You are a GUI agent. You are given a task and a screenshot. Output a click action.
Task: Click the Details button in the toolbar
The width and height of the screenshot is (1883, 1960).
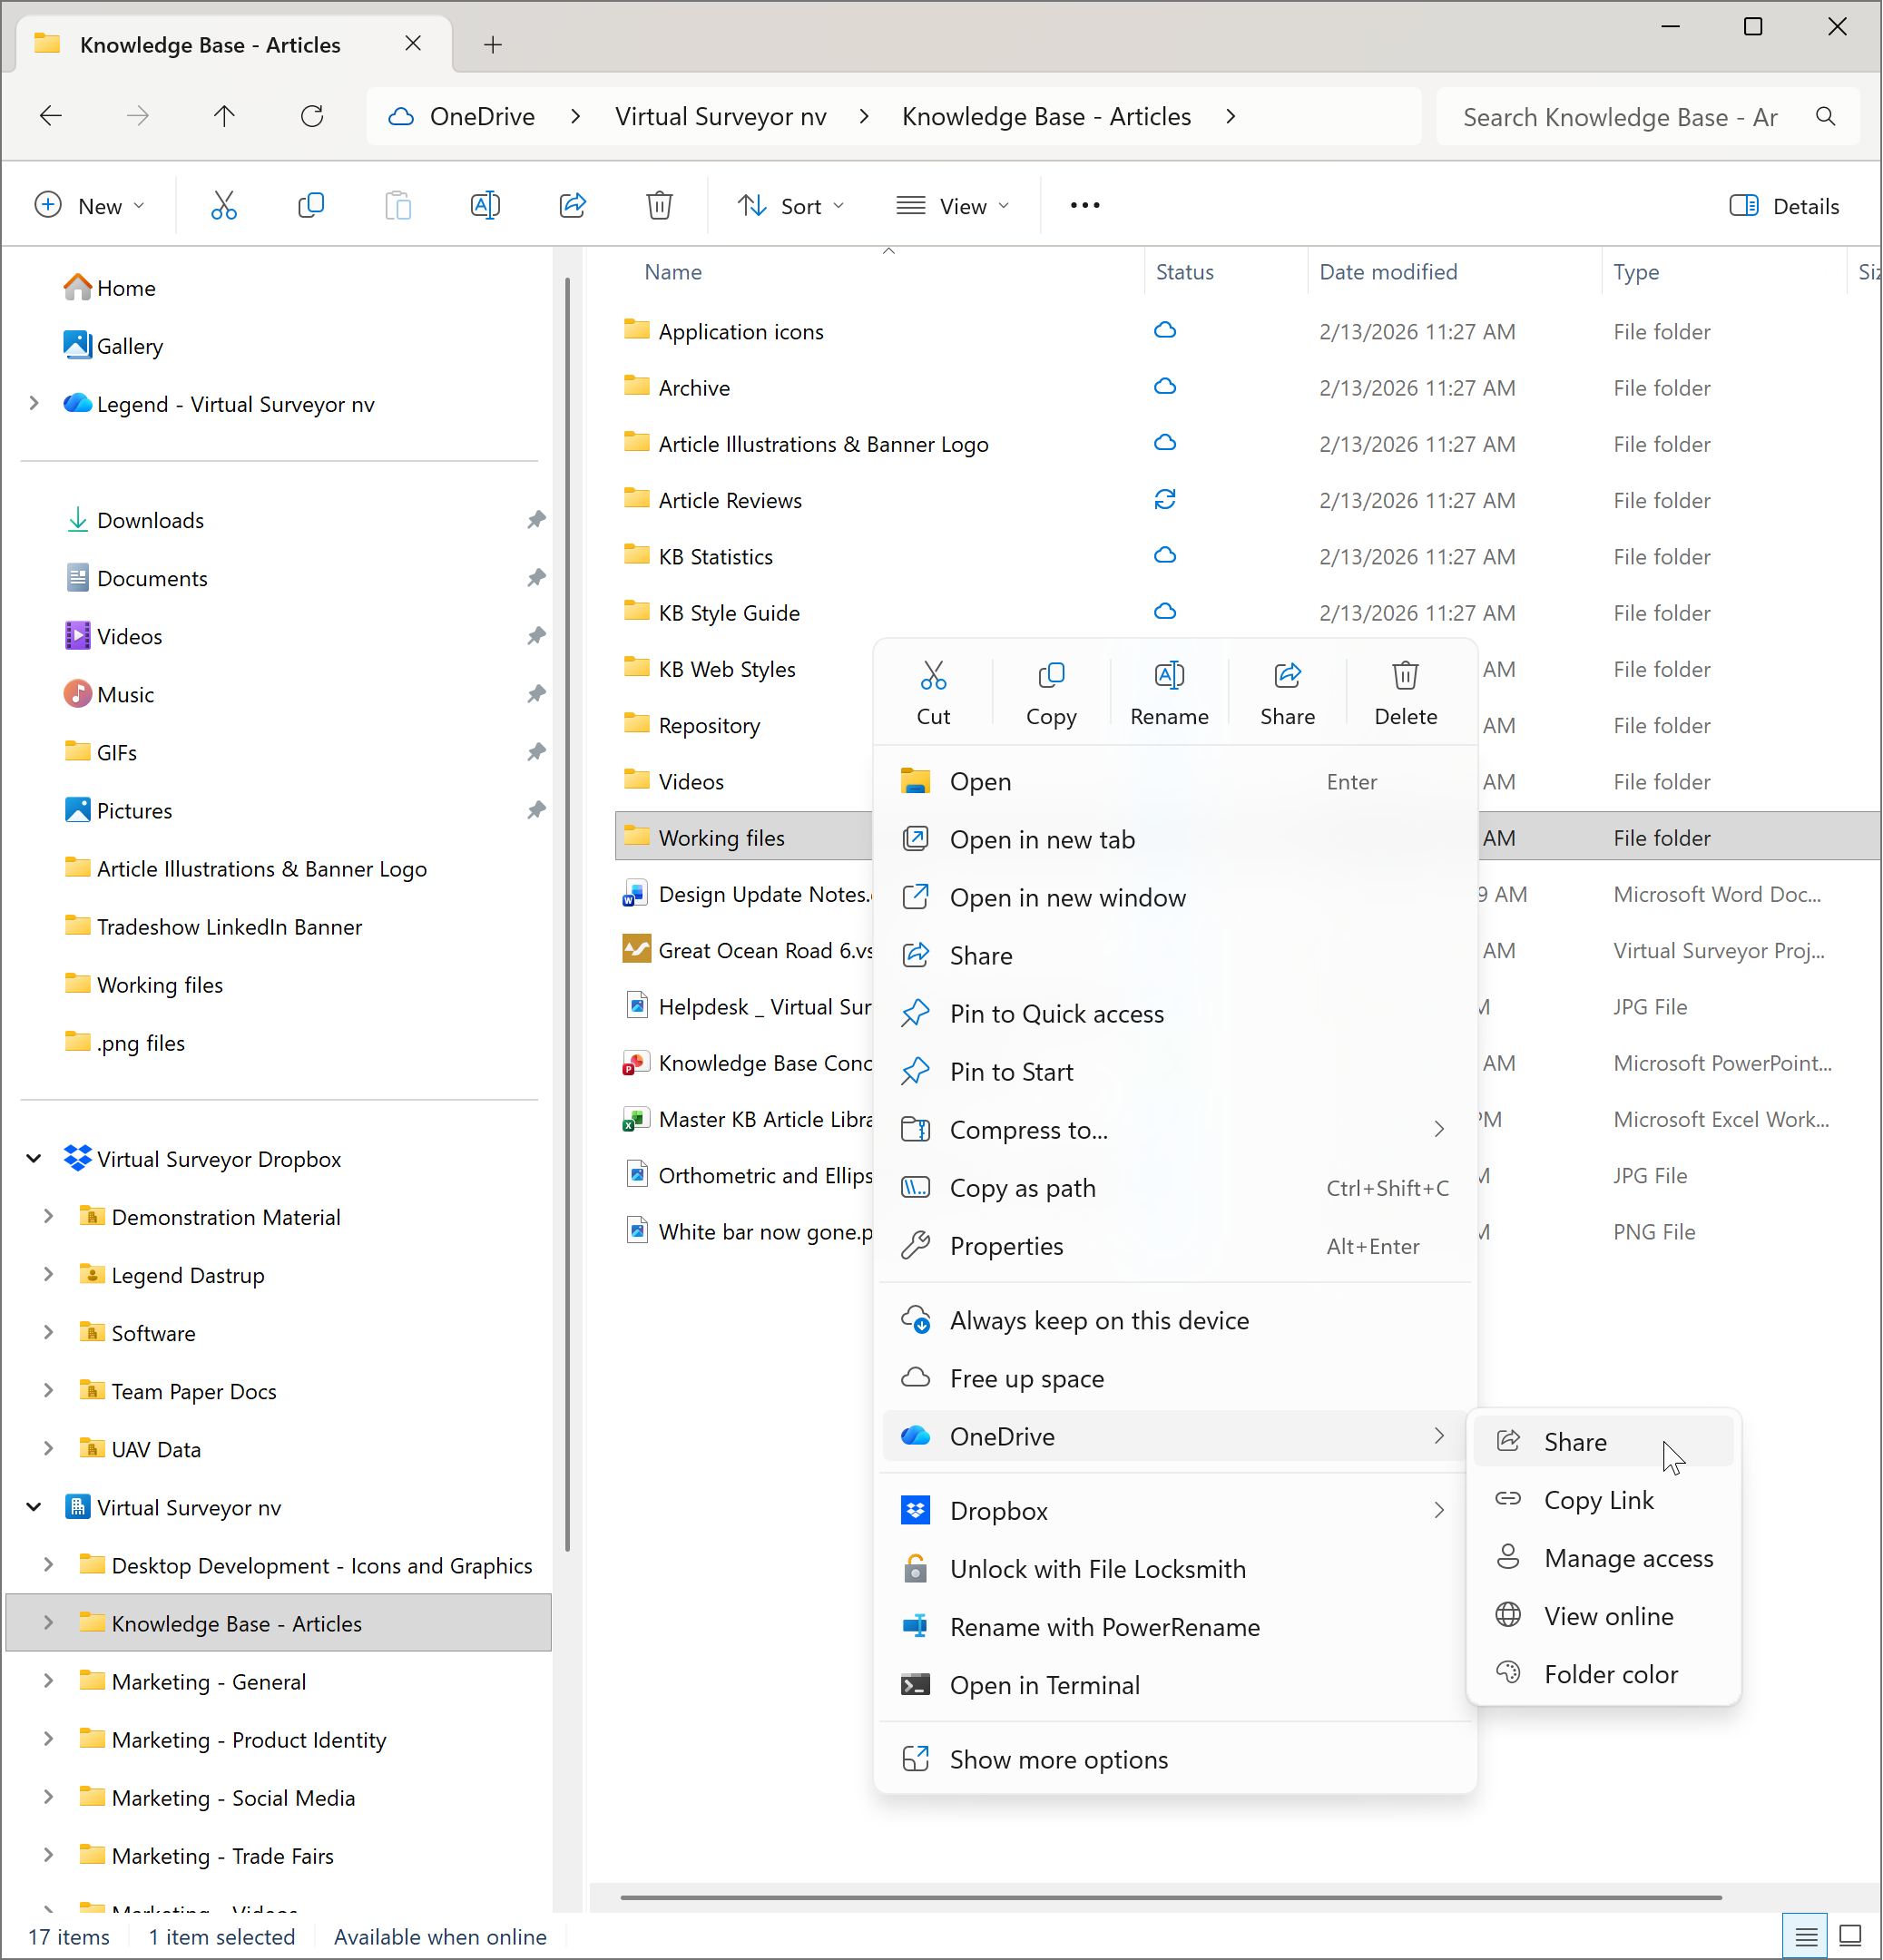click(1786, 205)
